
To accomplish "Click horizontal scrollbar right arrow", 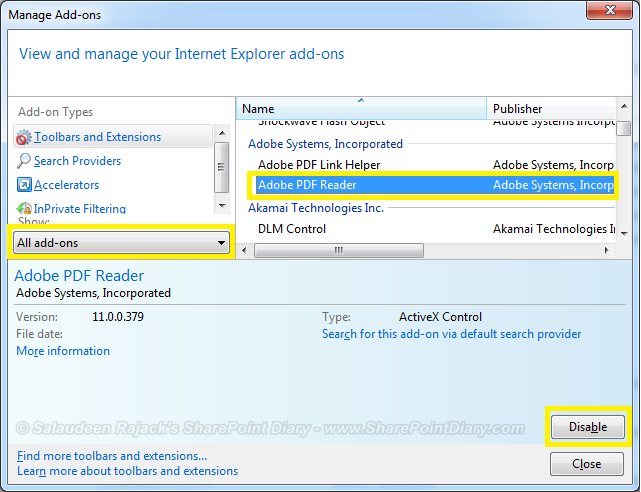I will [607, 250].
